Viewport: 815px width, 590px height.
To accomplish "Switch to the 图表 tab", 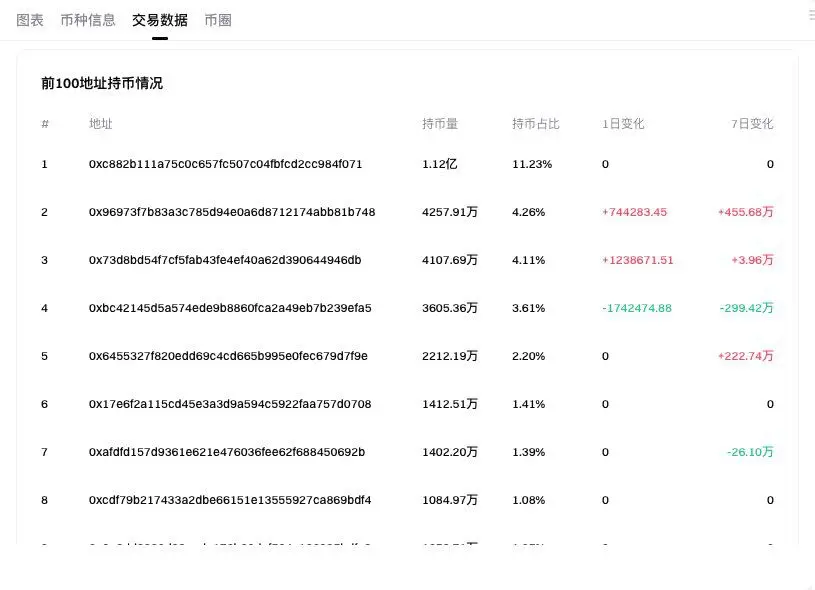I will click(30, 20).
